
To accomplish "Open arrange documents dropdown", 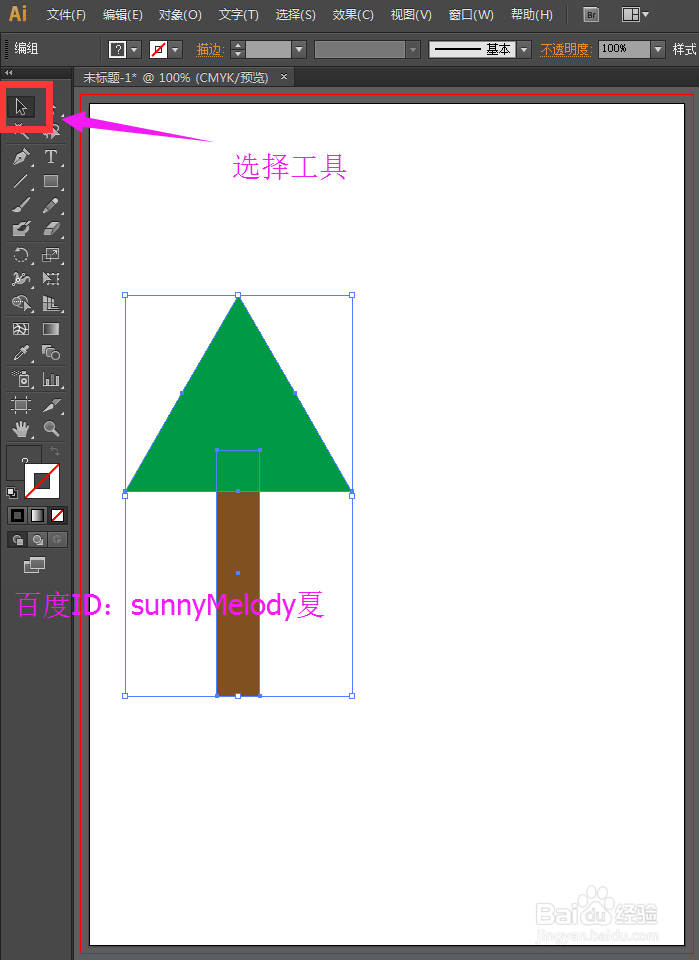I will point(635,14).
